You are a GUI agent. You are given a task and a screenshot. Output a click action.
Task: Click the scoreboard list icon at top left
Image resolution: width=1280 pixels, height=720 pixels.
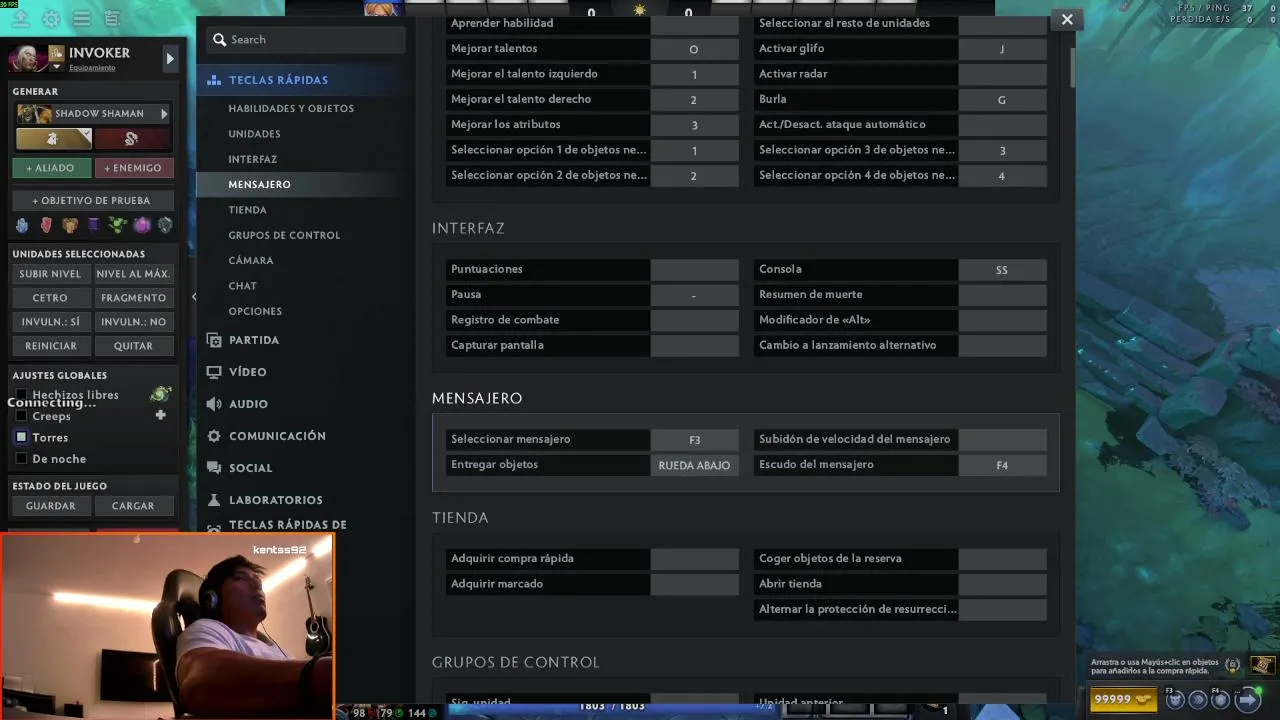tap(112, 19)
